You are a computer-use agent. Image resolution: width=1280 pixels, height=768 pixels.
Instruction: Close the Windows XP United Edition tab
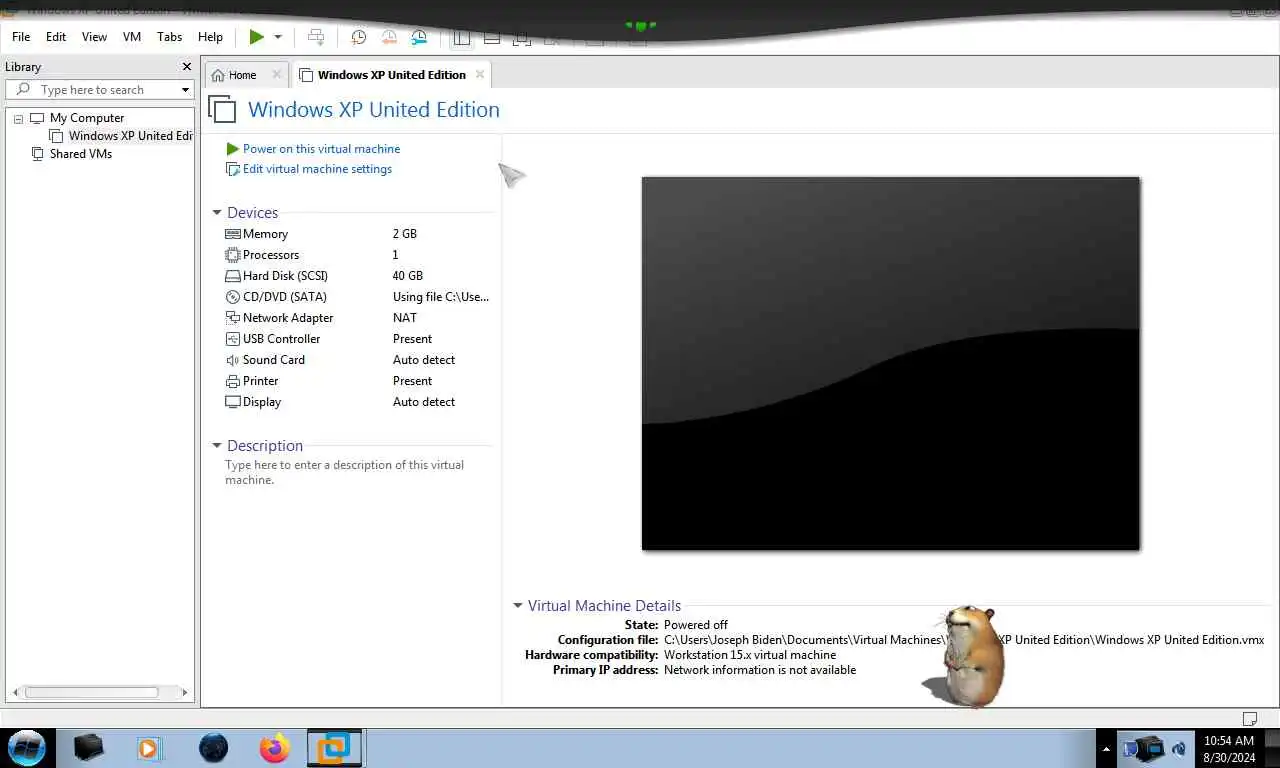pyautogui.click(x=480, y=75)
